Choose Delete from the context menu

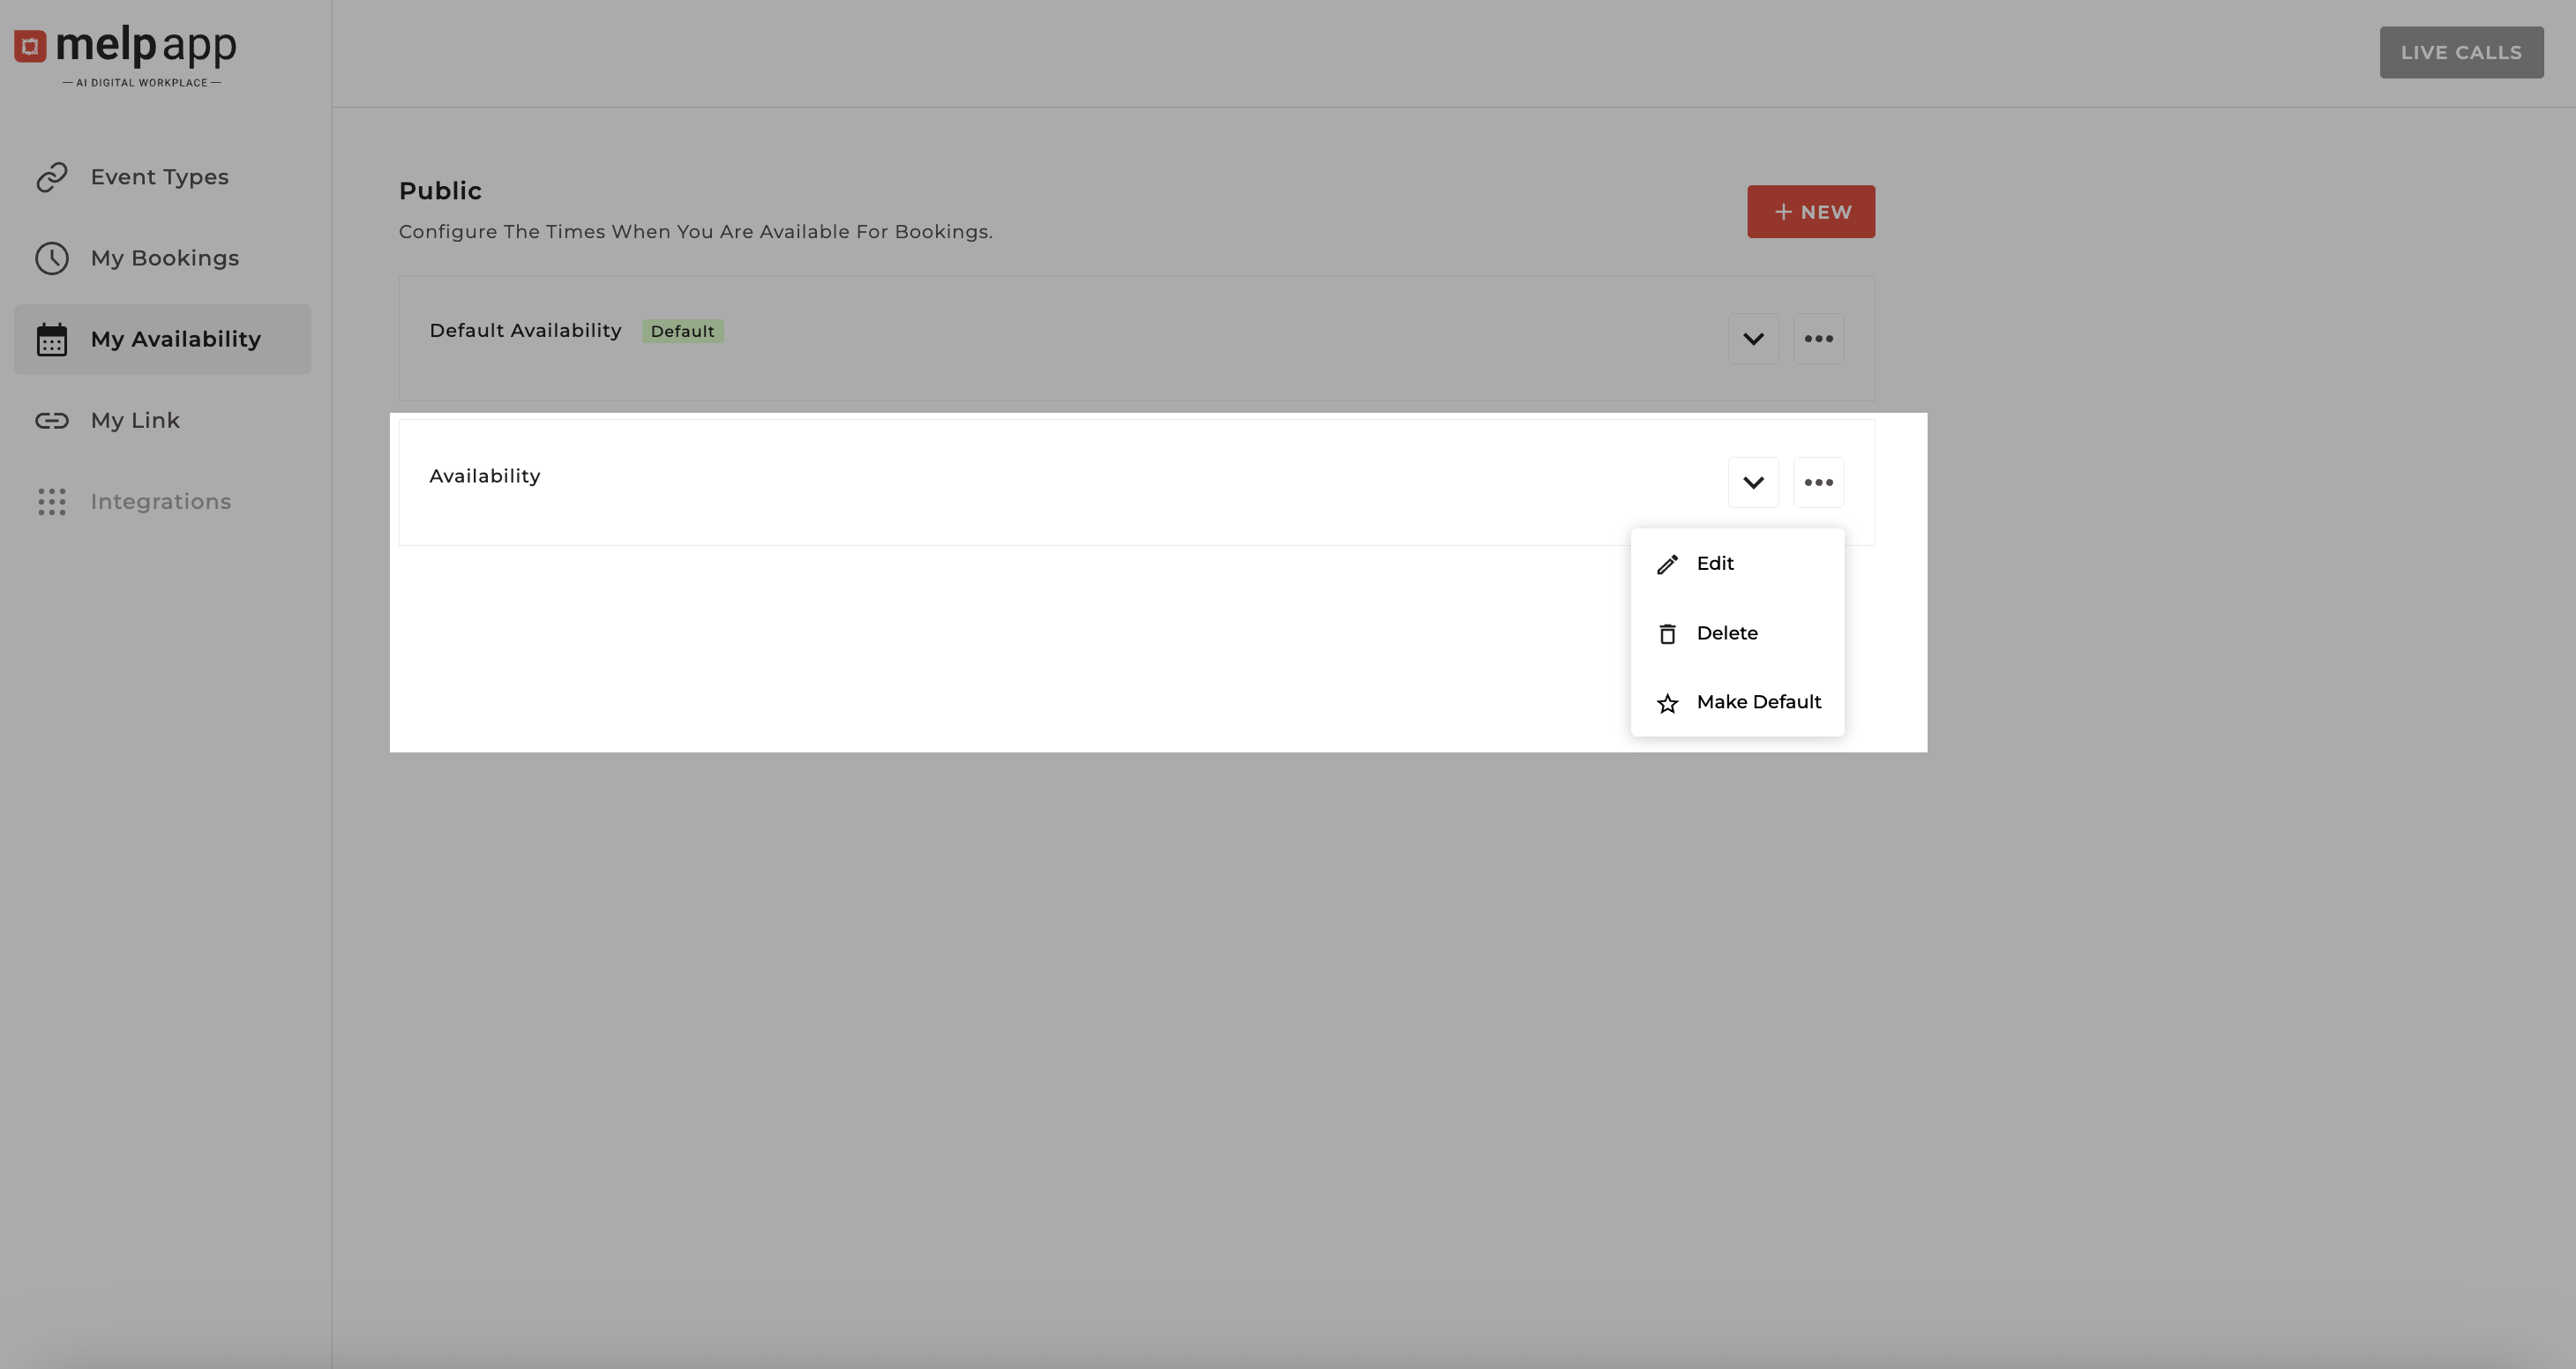pyautogui.click(x=1727, y=633)
